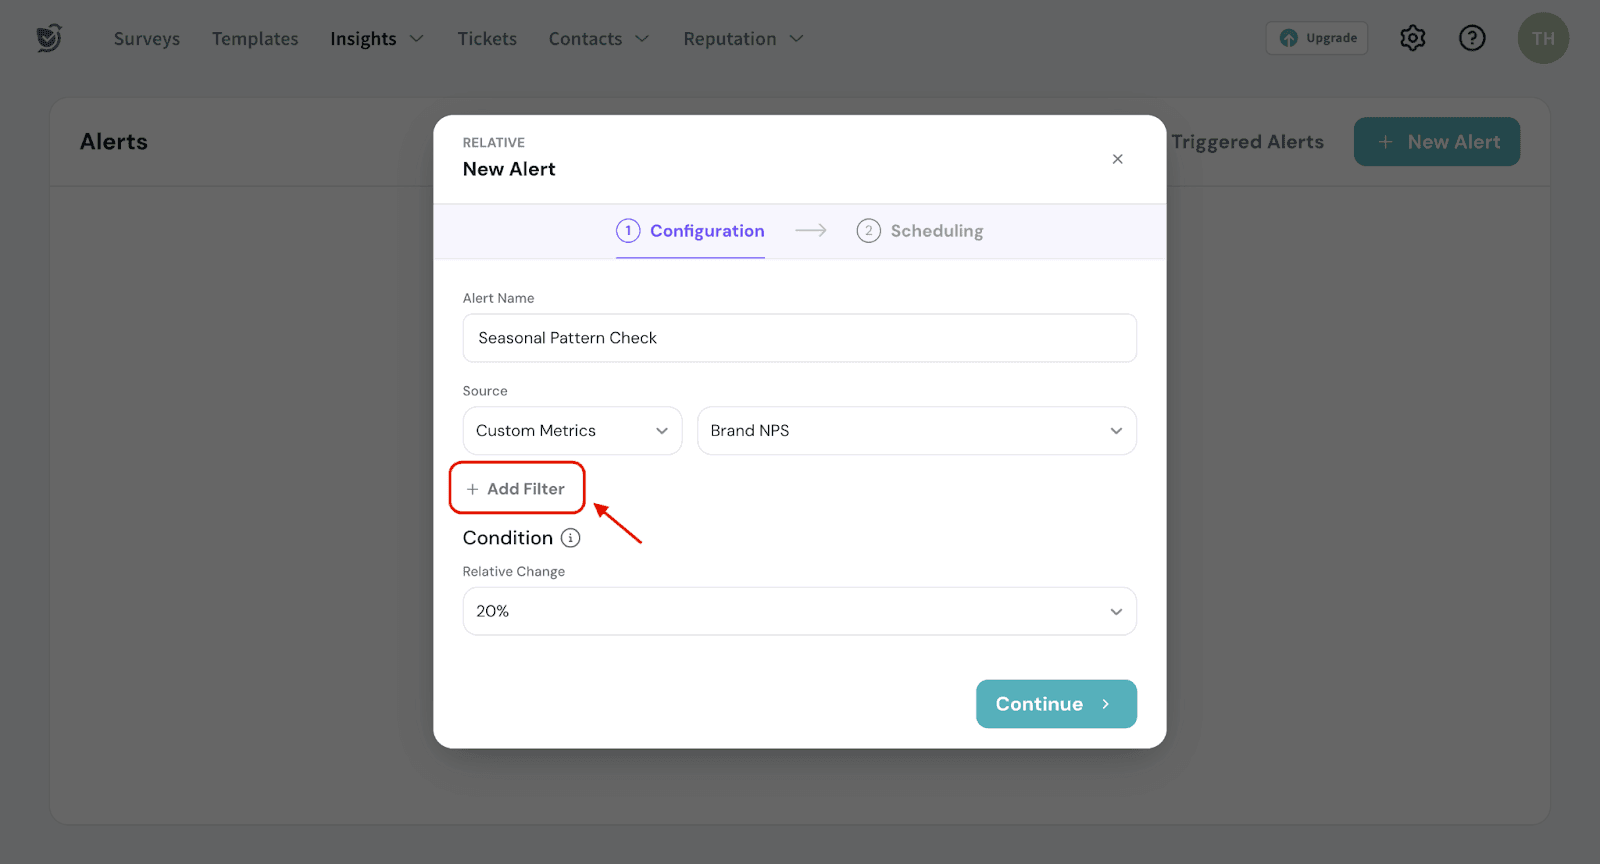
Task: Open the Reputation menu
Action: [742, 39]
